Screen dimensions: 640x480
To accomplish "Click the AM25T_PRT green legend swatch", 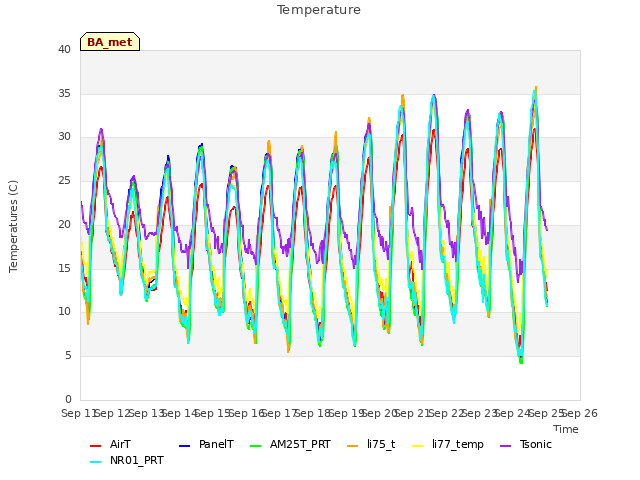I will click(255, 446).
